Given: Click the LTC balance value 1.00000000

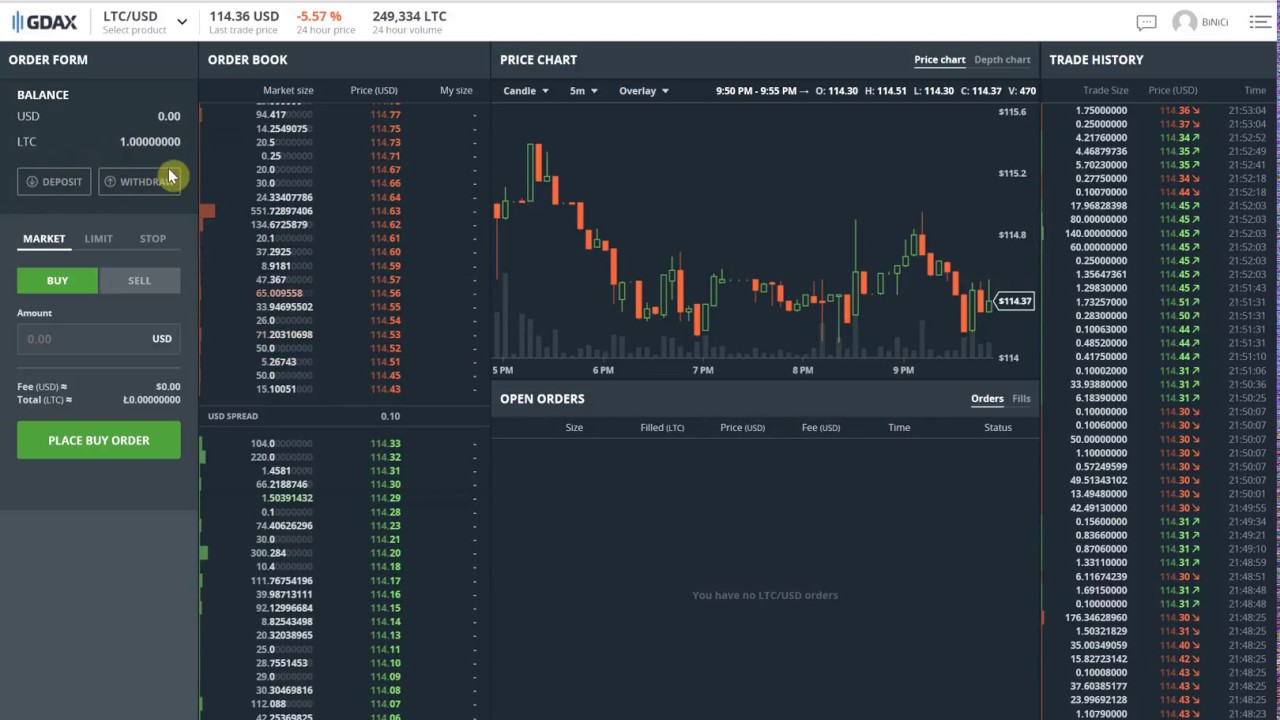Looking at the screenshot, I should point(150,142).
